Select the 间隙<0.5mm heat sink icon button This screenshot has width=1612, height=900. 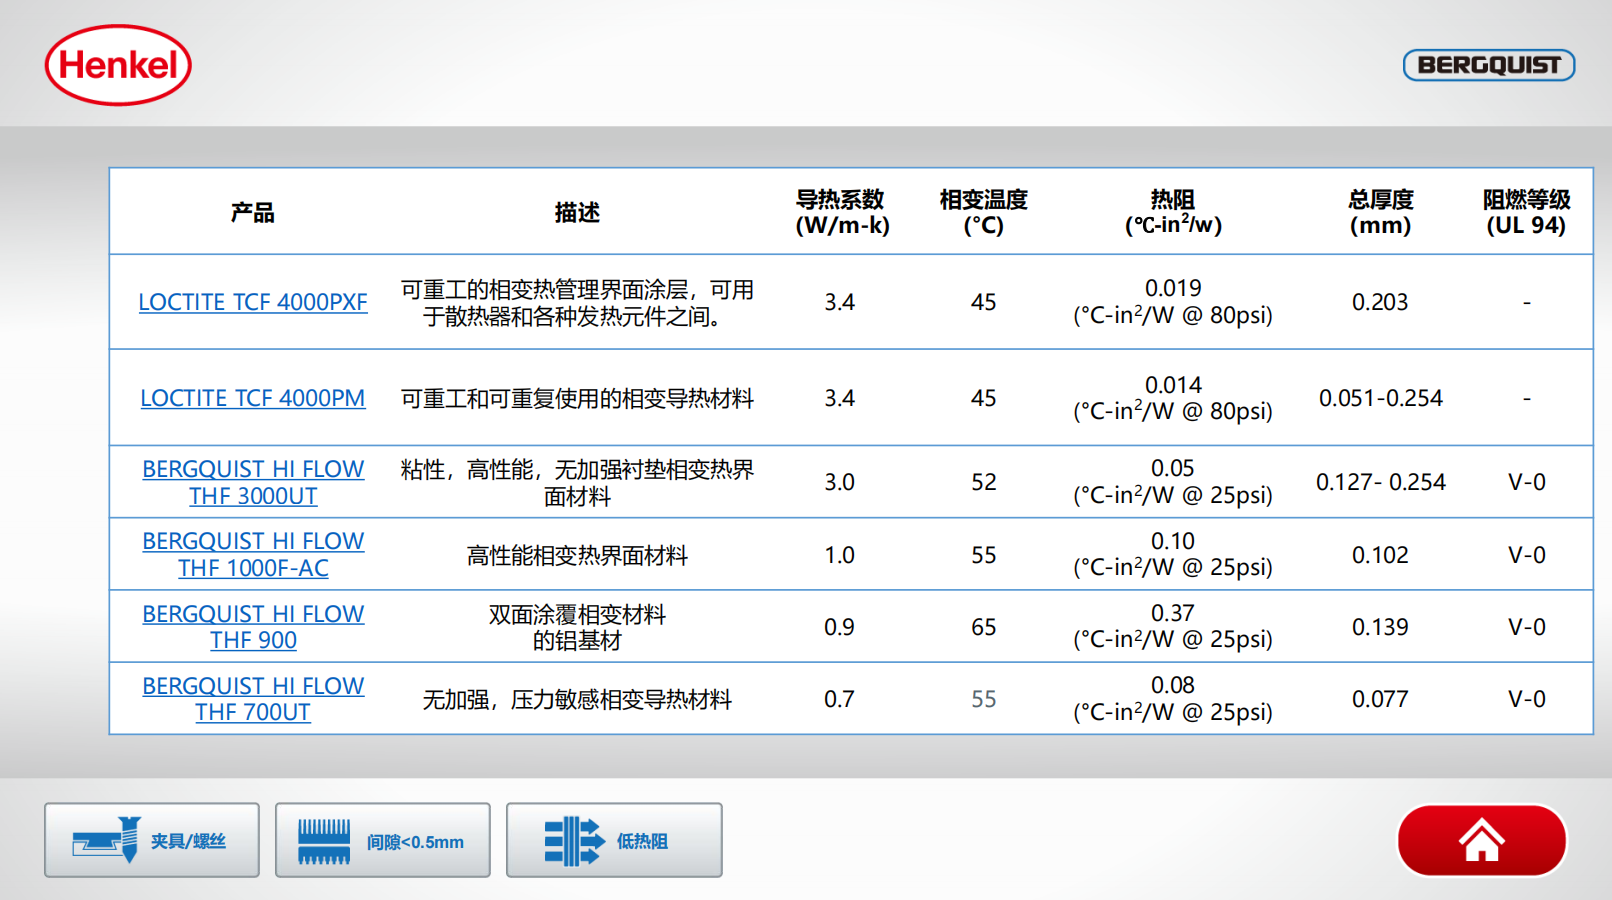tap(382, 840)
